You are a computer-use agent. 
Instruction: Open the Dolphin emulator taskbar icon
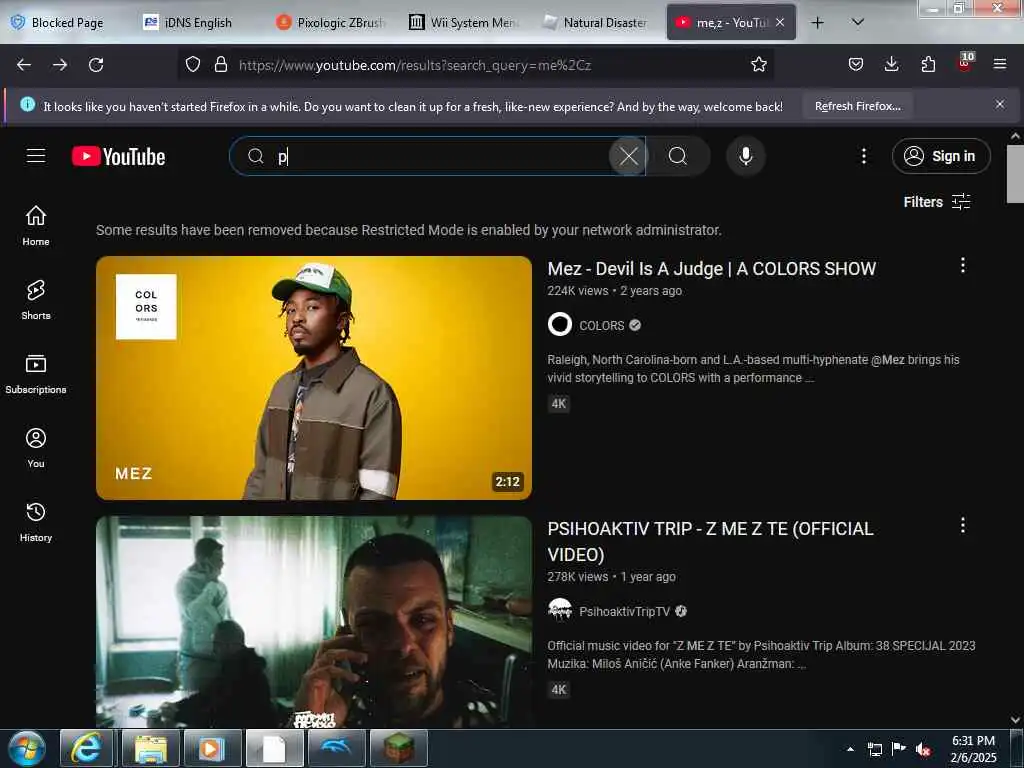pyautogui.click(x=336, y=748)
